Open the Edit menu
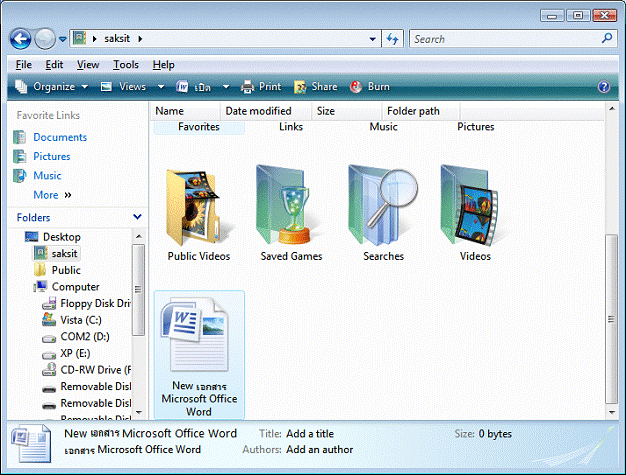 54,65
